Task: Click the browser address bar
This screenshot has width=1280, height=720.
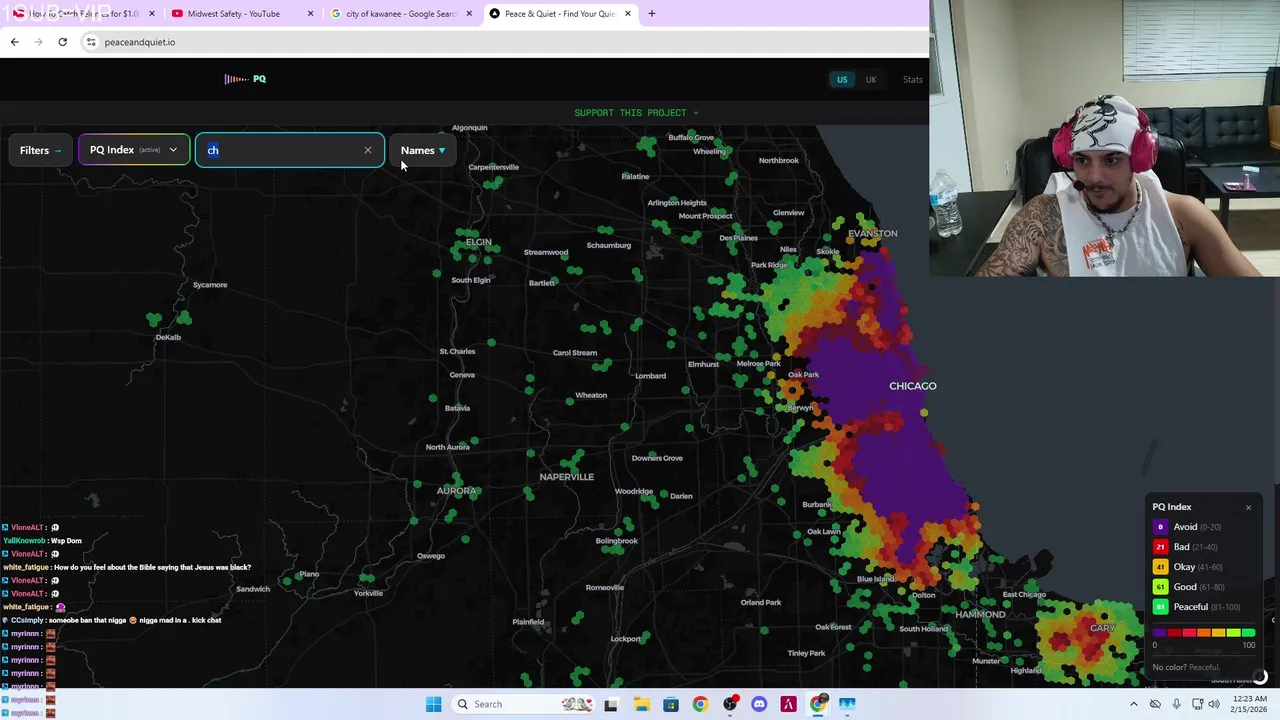Action: tap(500, 42)
